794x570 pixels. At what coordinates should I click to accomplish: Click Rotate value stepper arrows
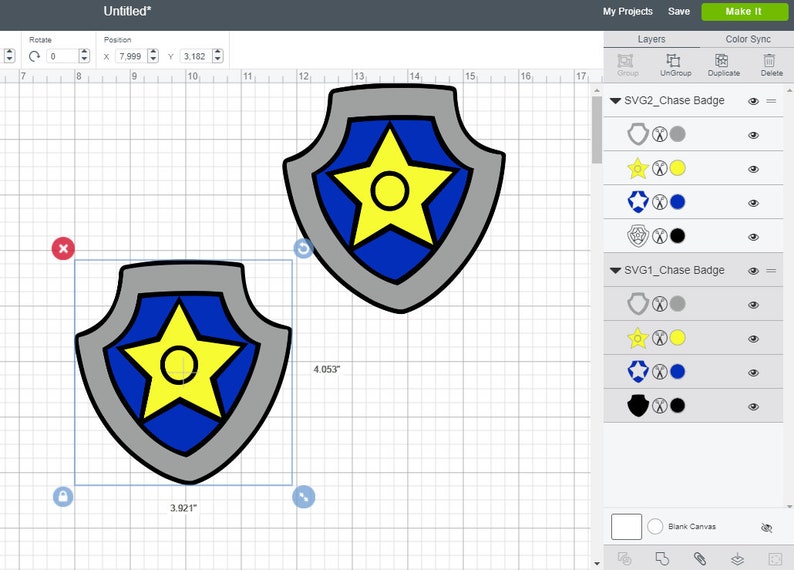[85, 56]
